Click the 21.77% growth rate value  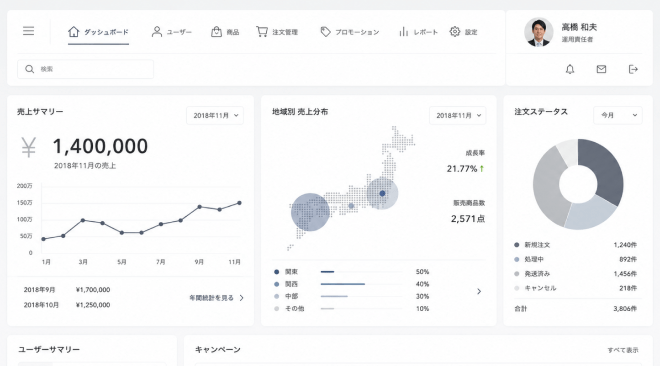tap(462, 169)
